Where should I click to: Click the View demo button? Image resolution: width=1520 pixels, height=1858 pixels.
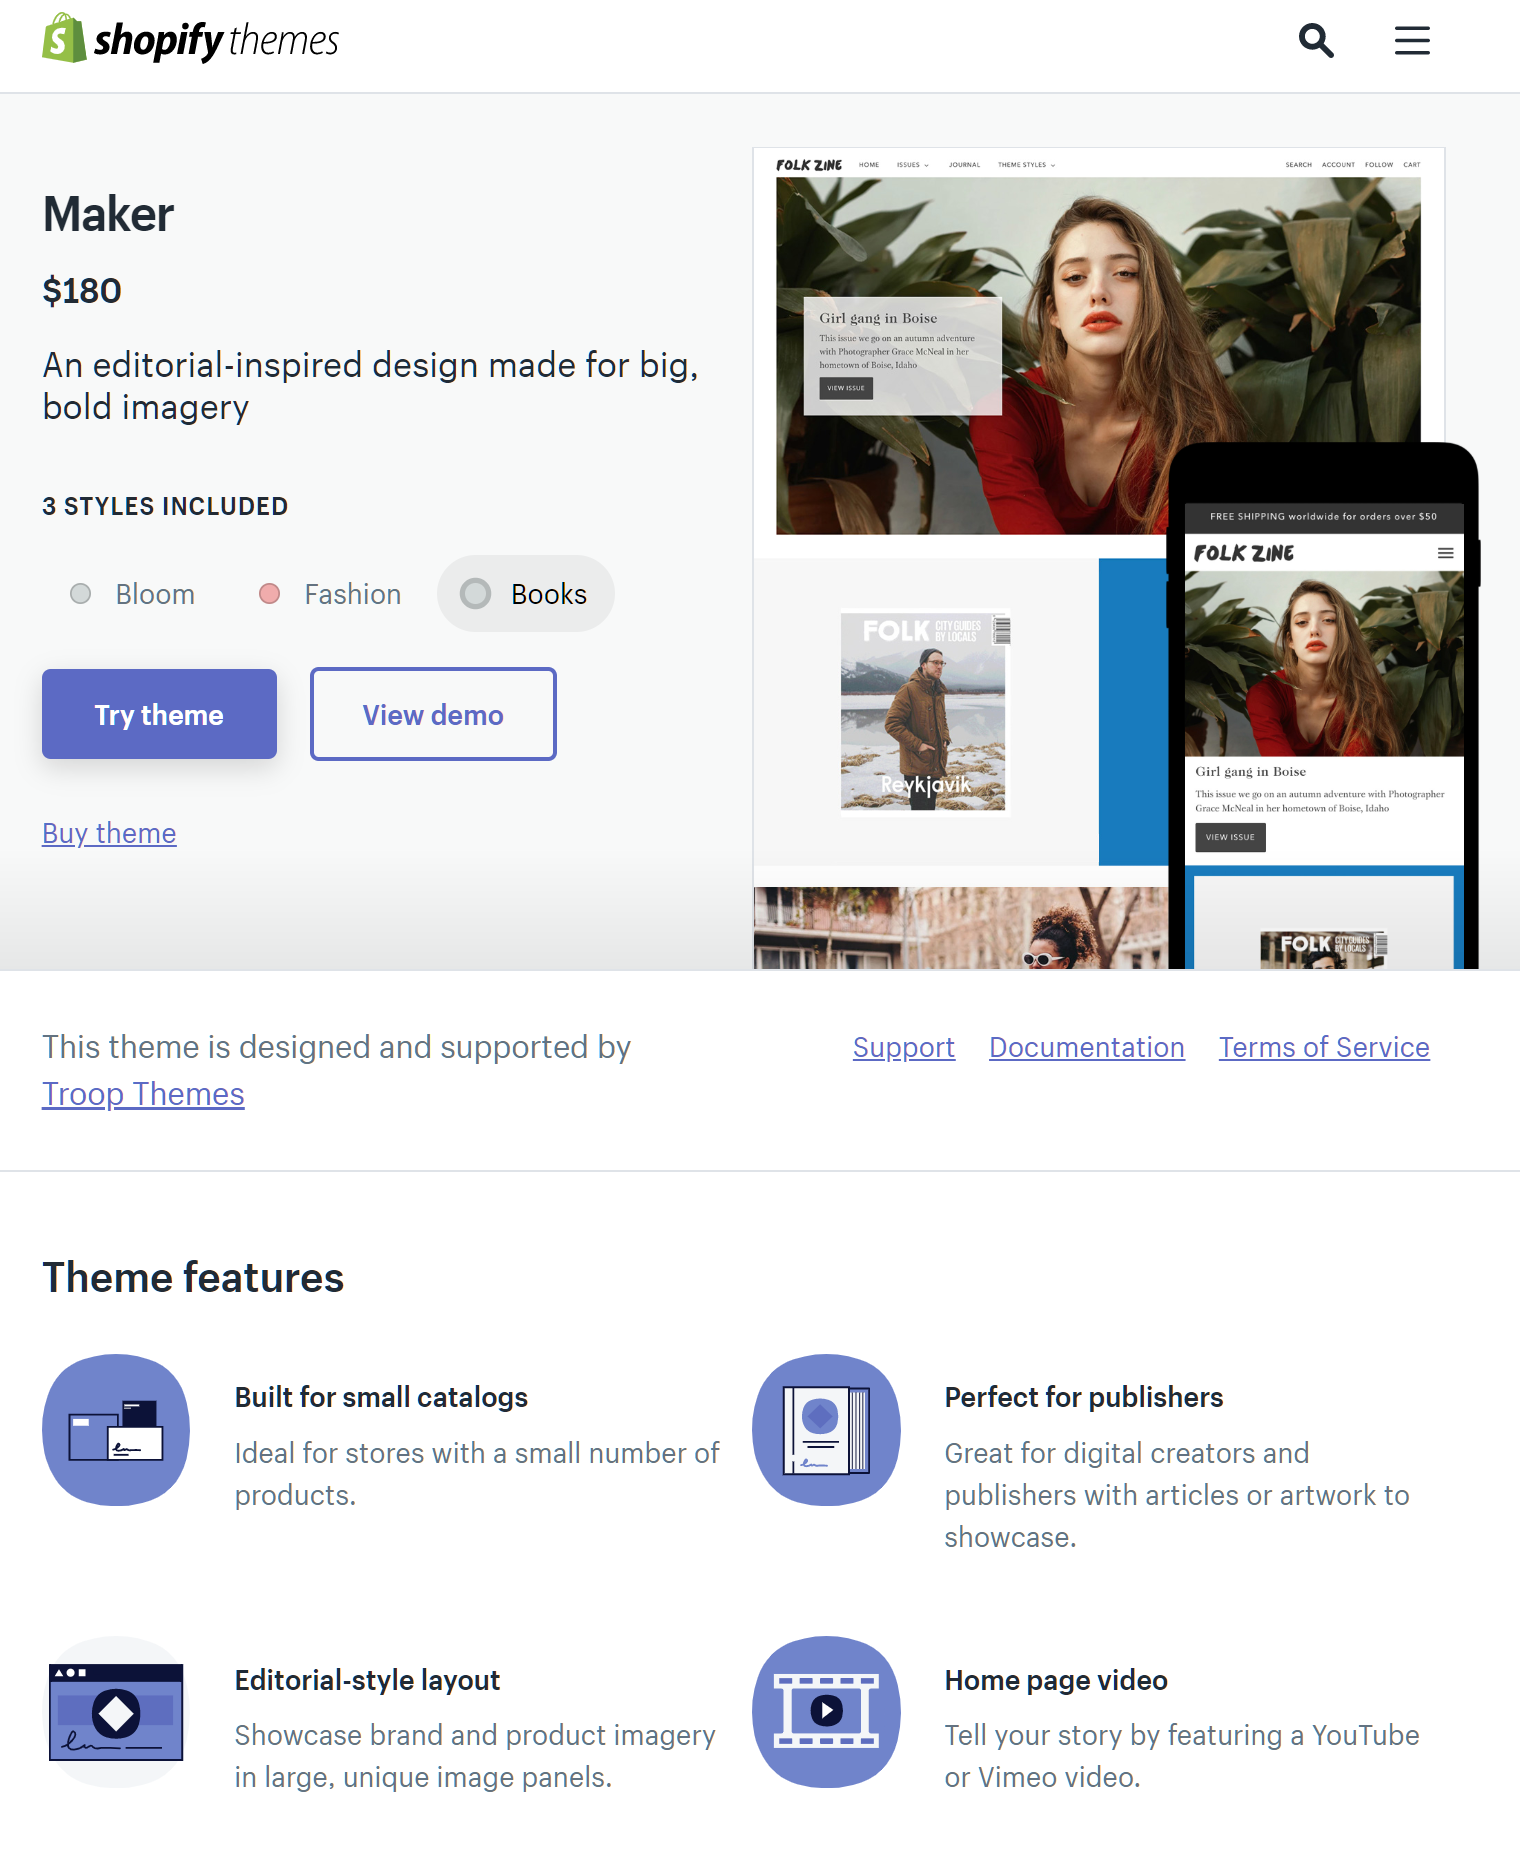tap(433, 714)
